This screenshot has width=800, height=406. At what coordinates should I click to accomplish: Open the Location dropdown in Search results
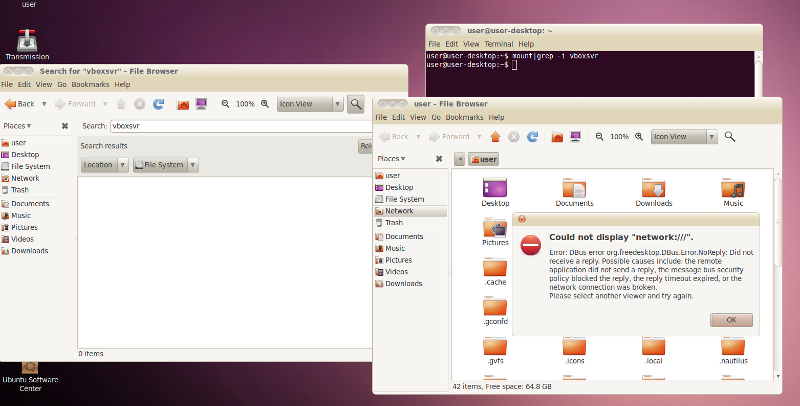[x=104, y=165]
